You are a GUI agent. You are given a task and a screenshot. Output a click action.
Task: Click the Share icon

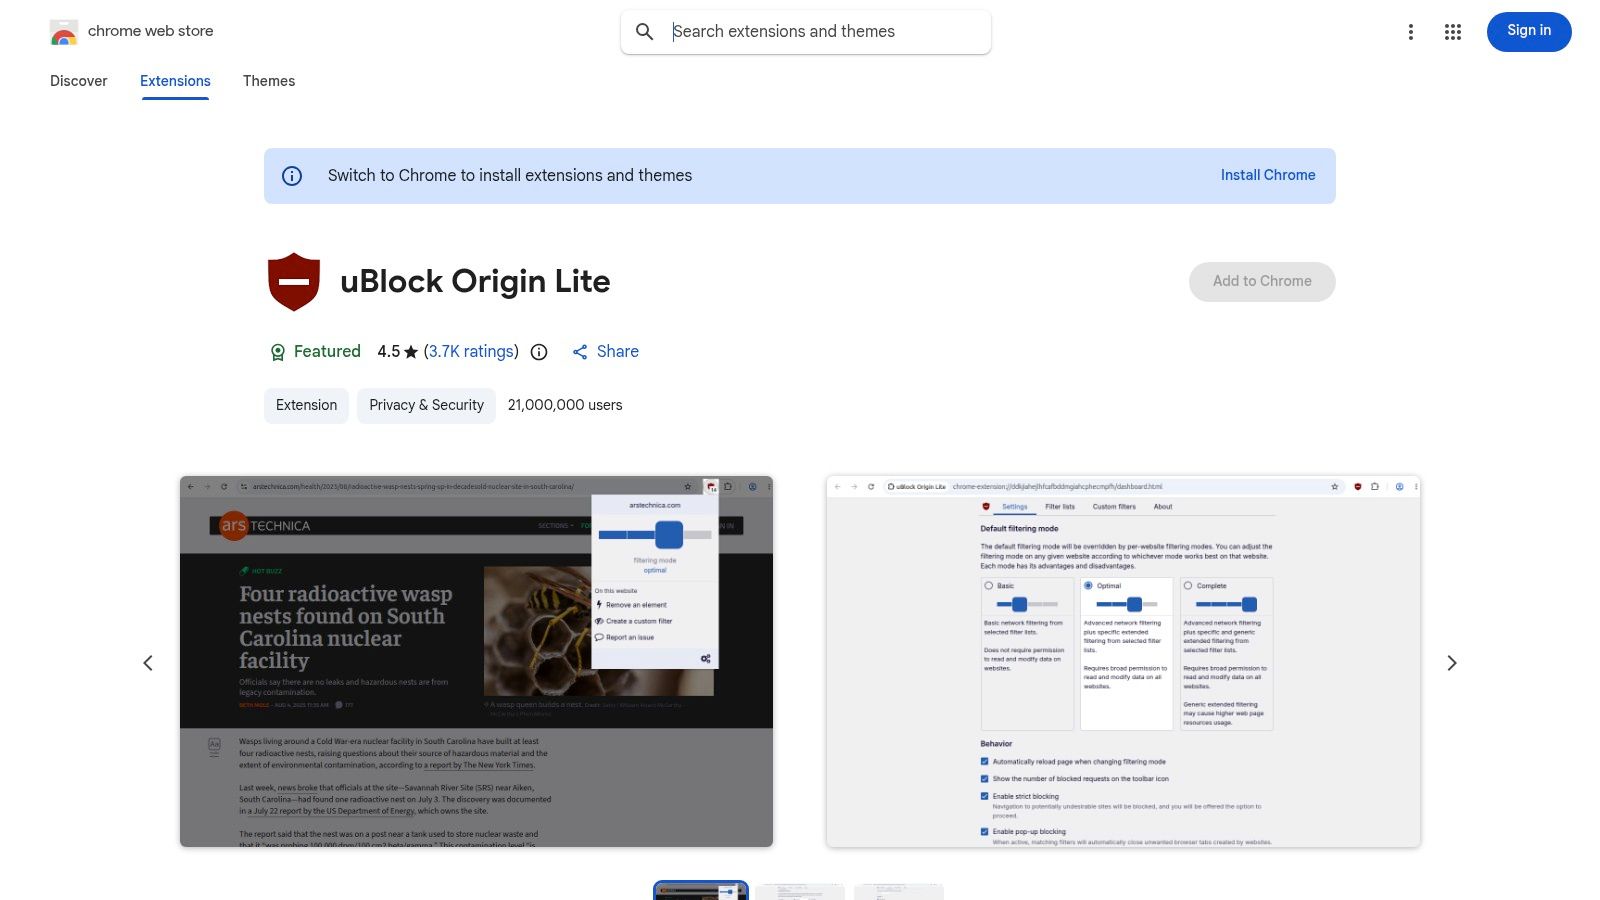coord(580,352)
